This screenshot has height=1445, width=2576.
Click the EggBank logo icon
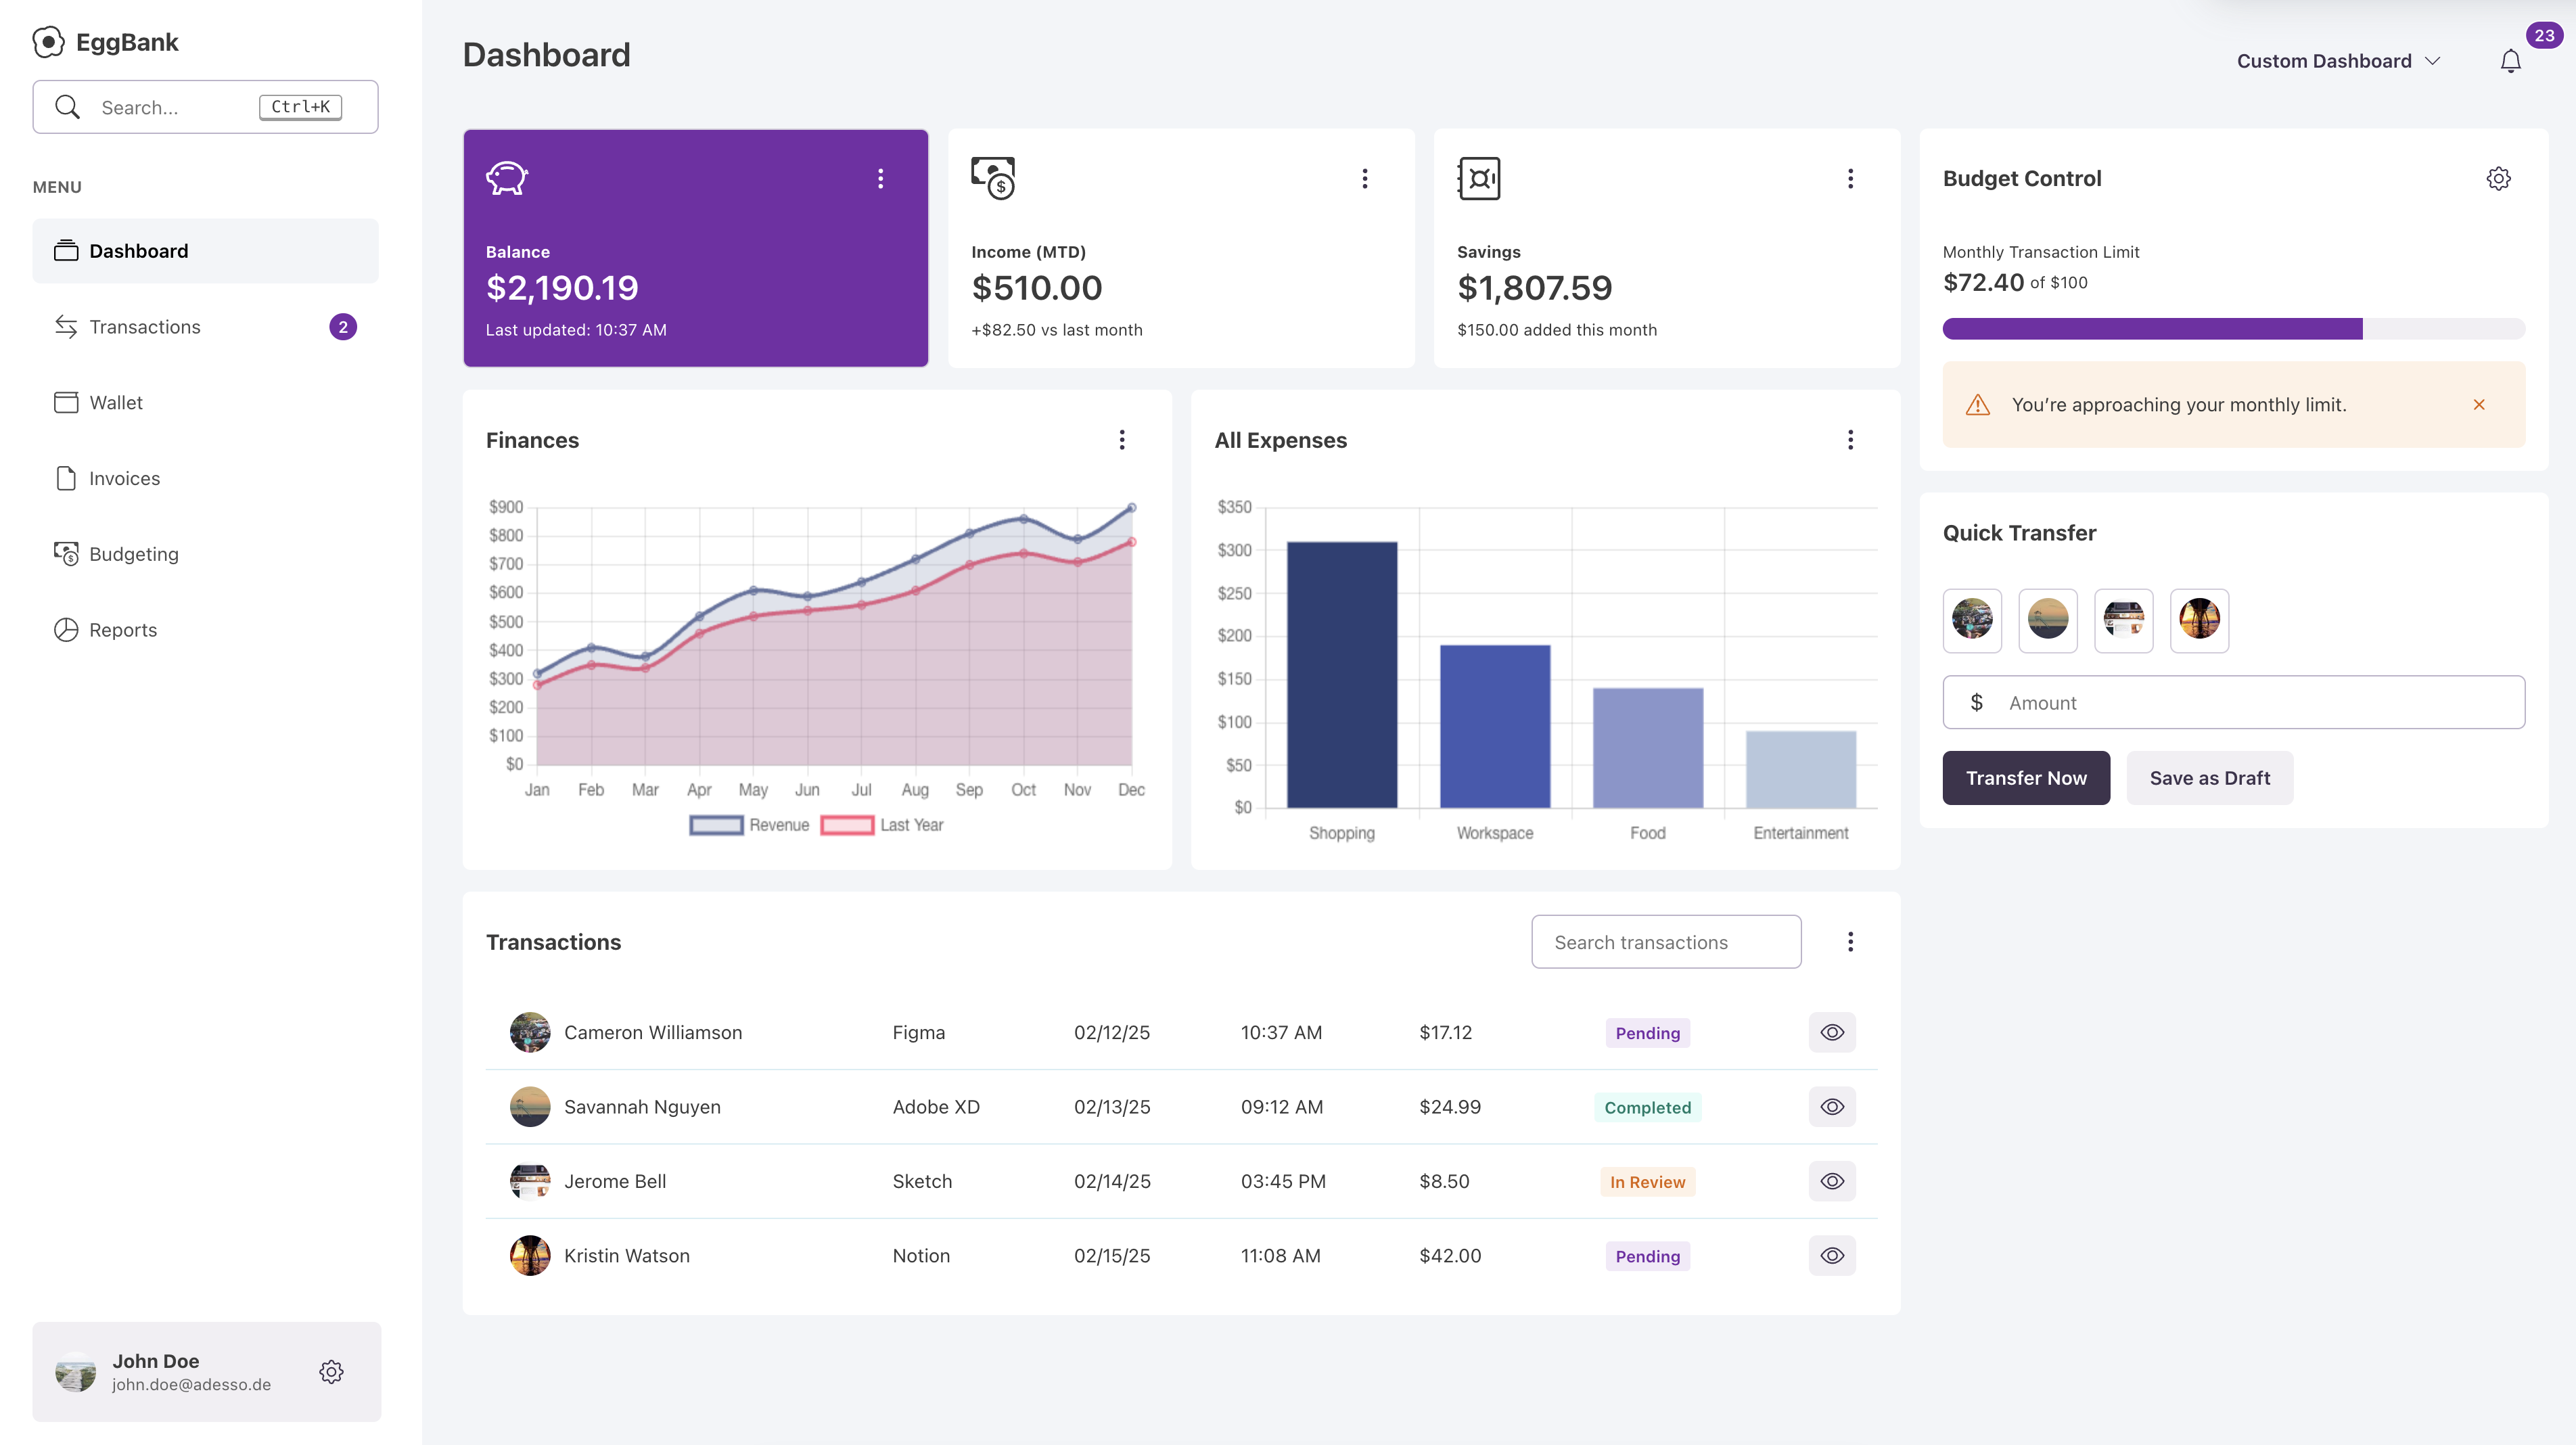pyautogui.click(x=48, y=42)
